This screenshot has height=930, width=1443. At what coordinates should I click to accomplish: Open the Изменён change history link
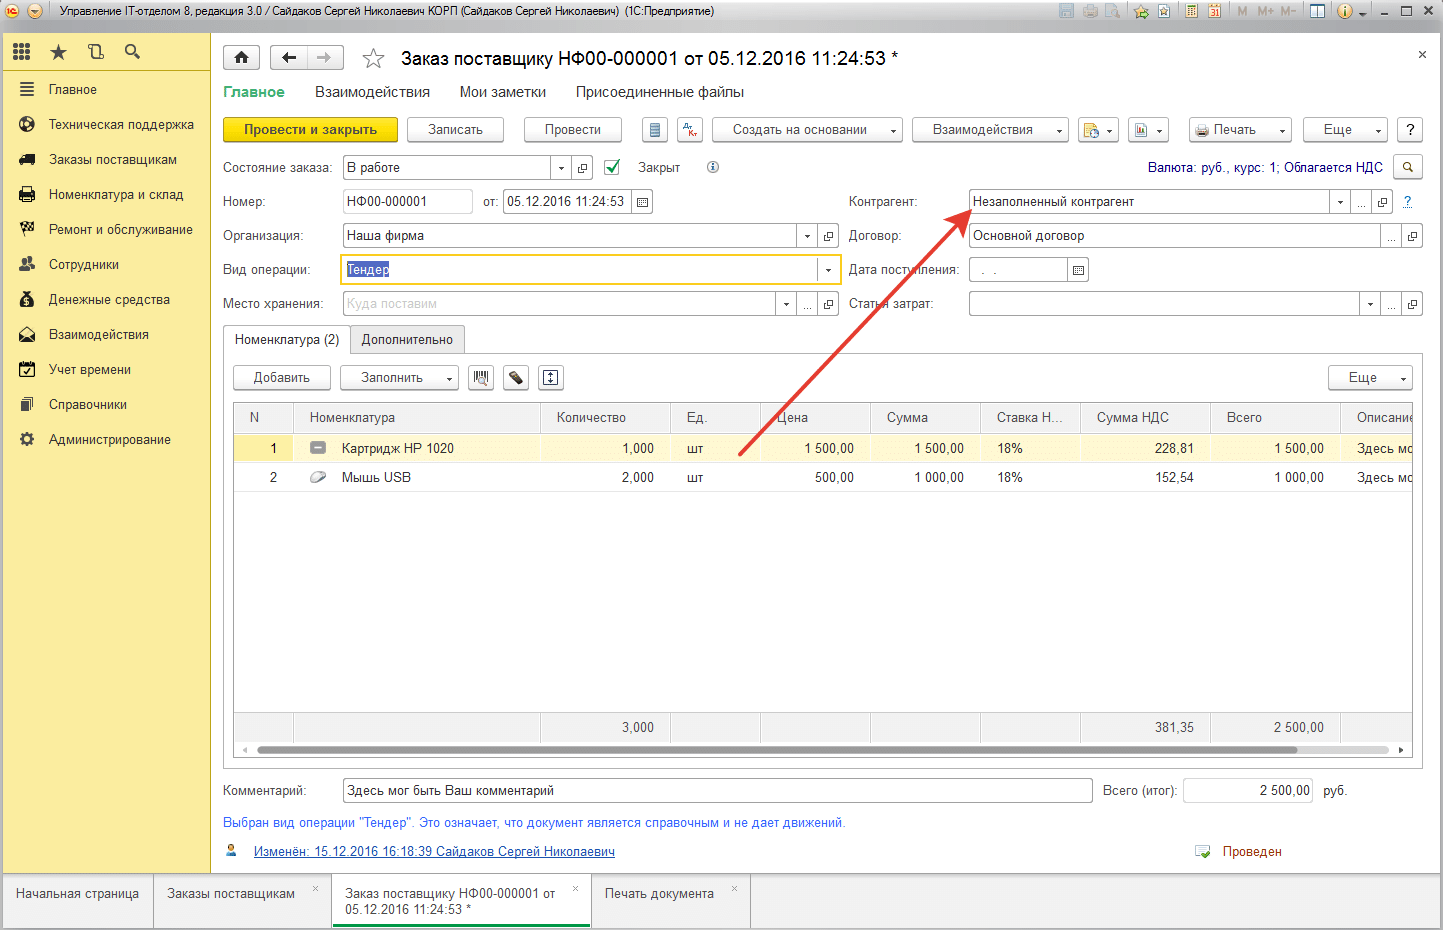click(x=434, y=852)
